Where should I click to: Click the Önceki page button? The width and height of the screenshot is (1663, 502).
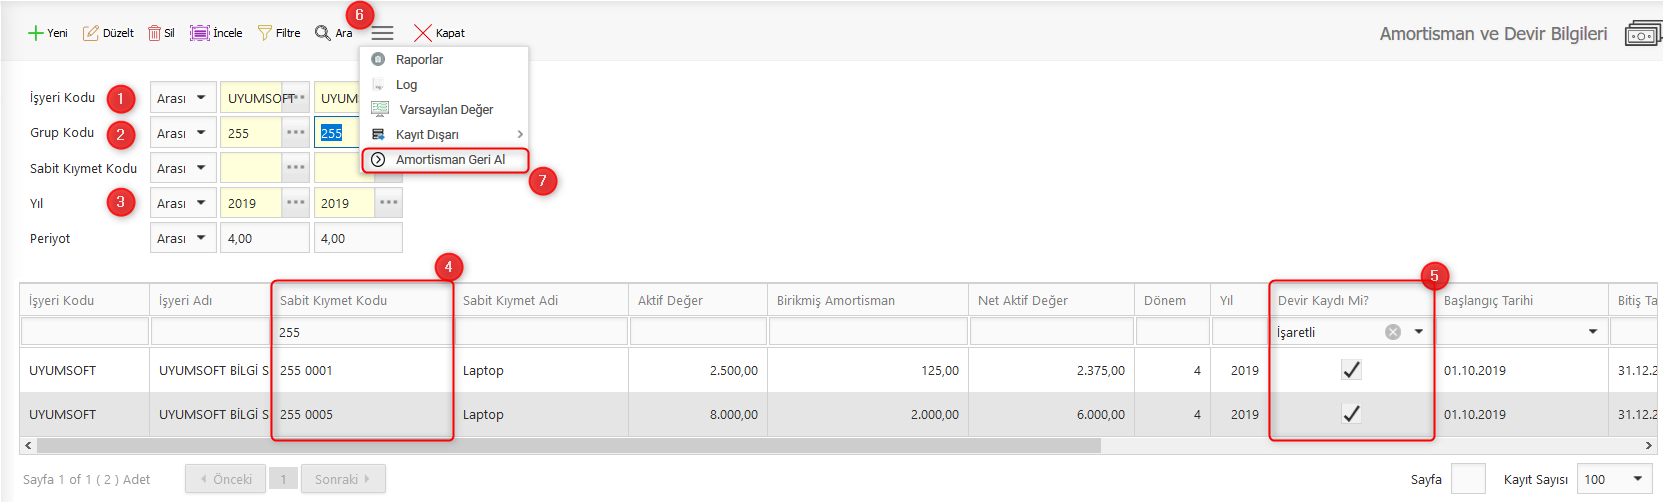[x=226, y=479]
